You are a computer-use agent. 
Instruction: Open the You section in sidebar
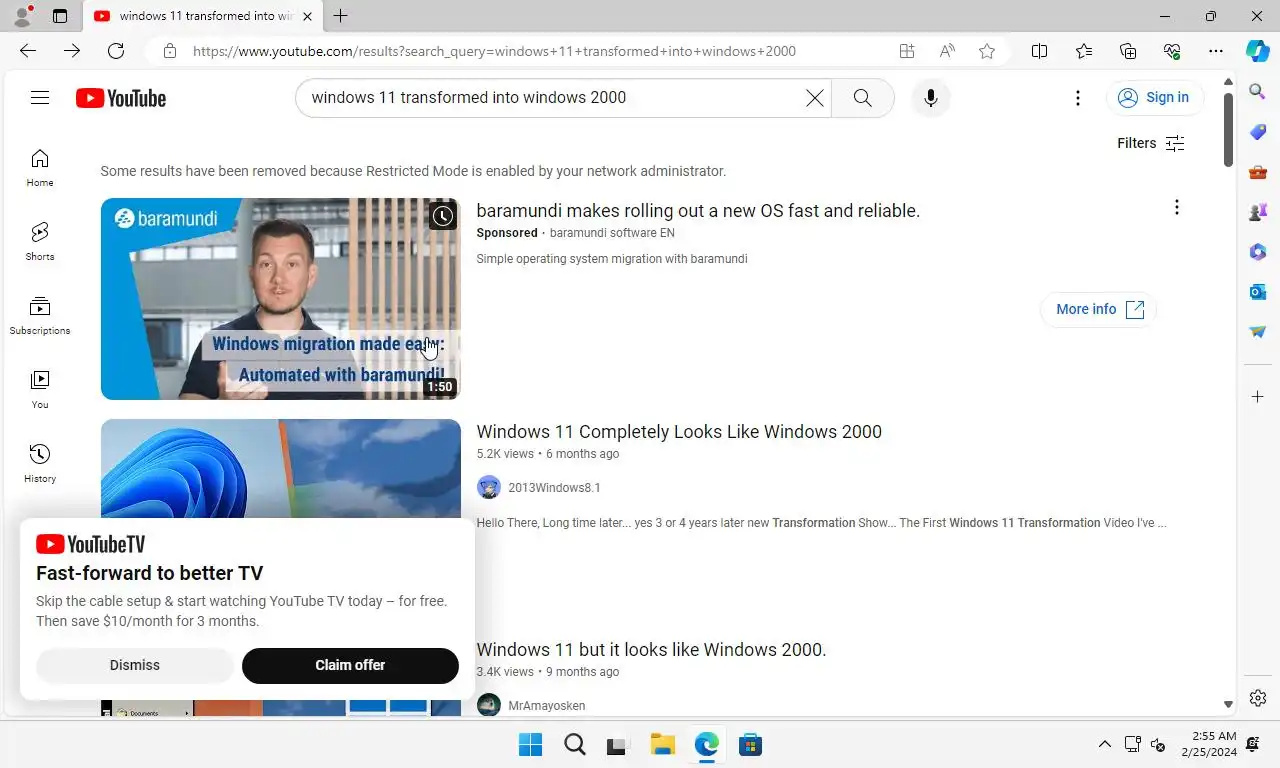point(40,390)
